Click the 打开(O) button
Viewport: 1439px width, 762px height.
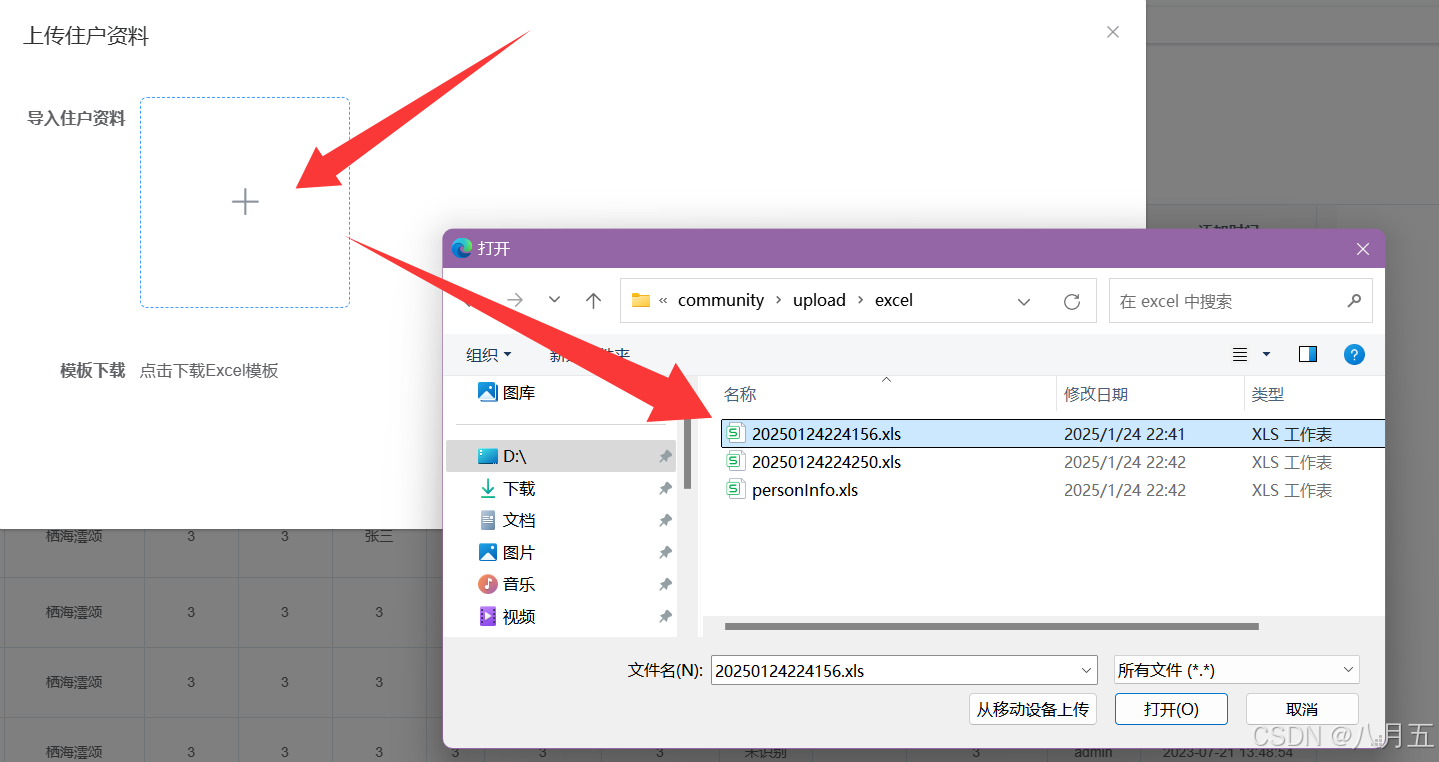[1171, 709]
